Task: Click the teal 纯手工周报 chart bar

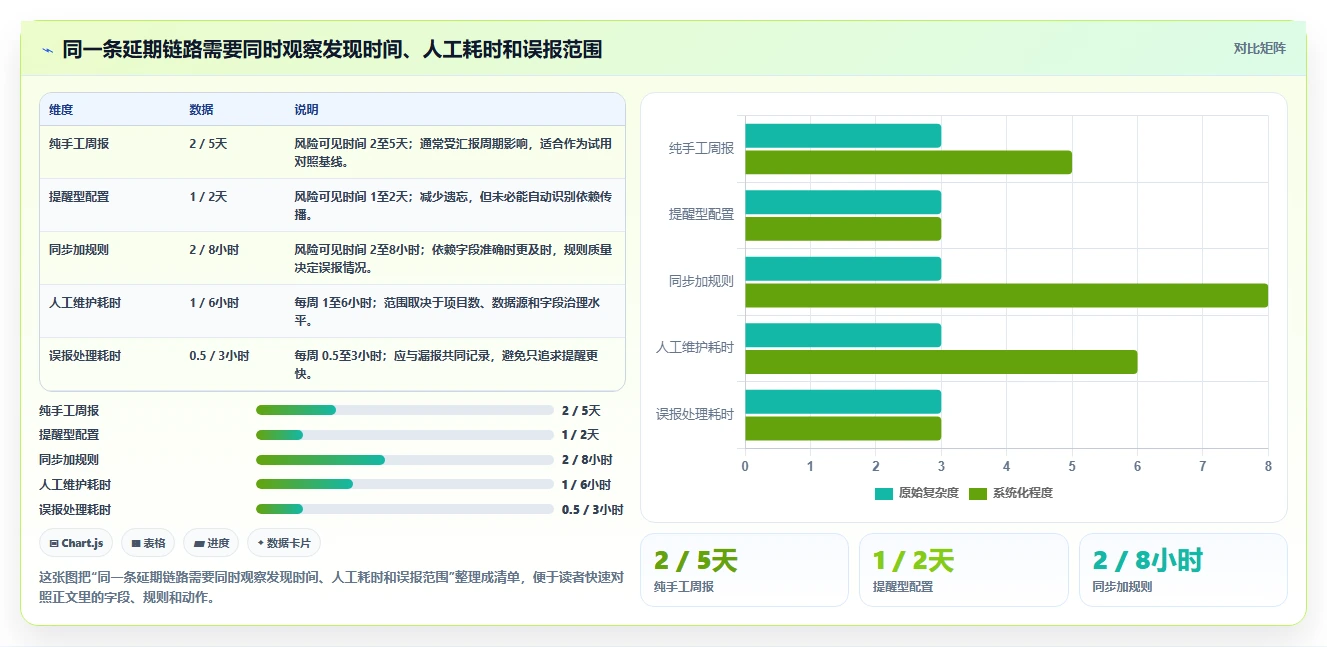Action: 843,135
